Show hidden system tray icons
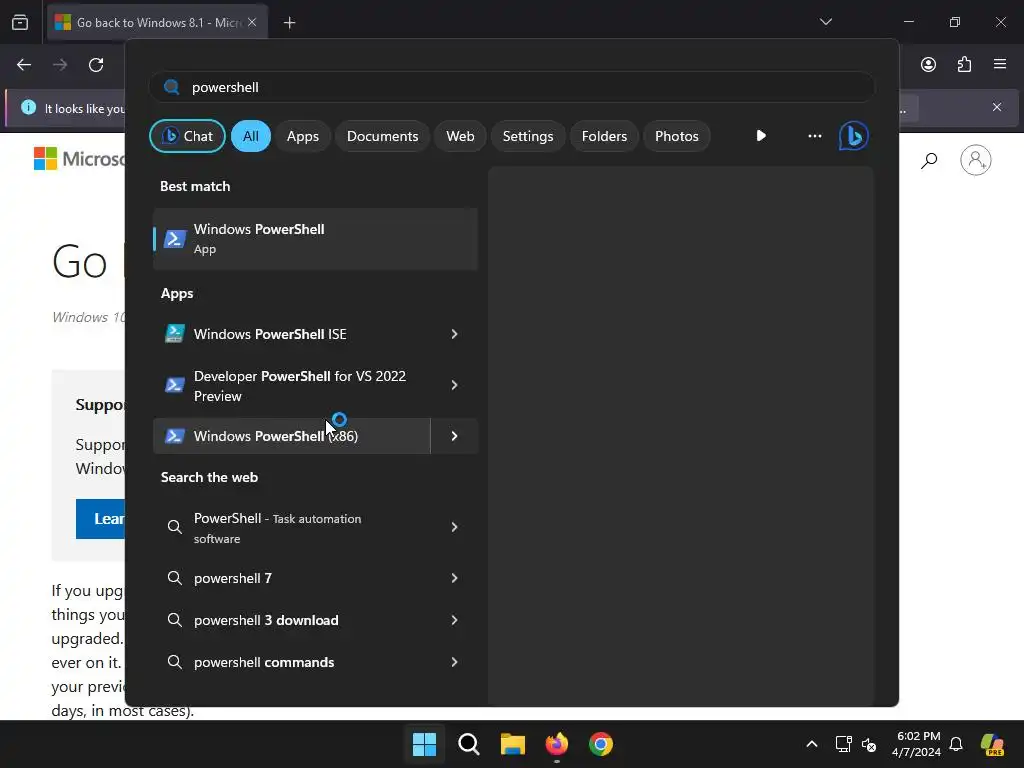This screenshot has width=1024, height=768. (x=812, y=744)
